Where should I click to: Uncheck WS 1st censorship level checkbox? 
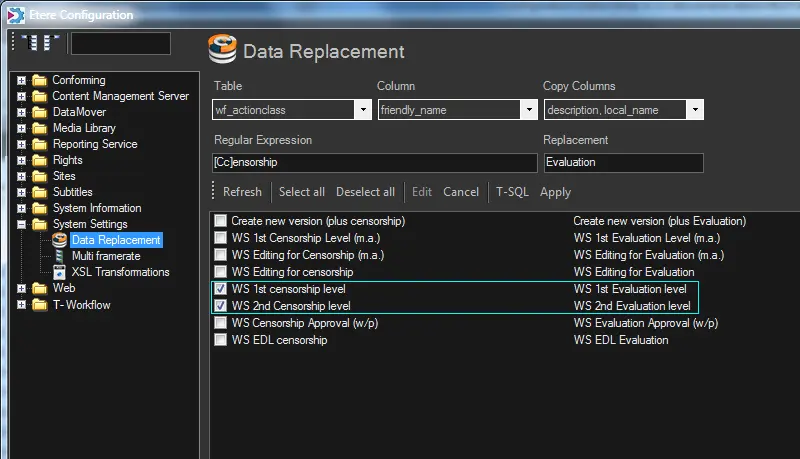220,289
